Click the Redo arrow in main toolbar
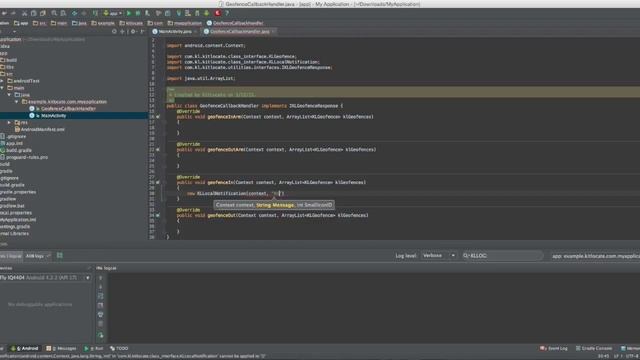 point(13,13)
